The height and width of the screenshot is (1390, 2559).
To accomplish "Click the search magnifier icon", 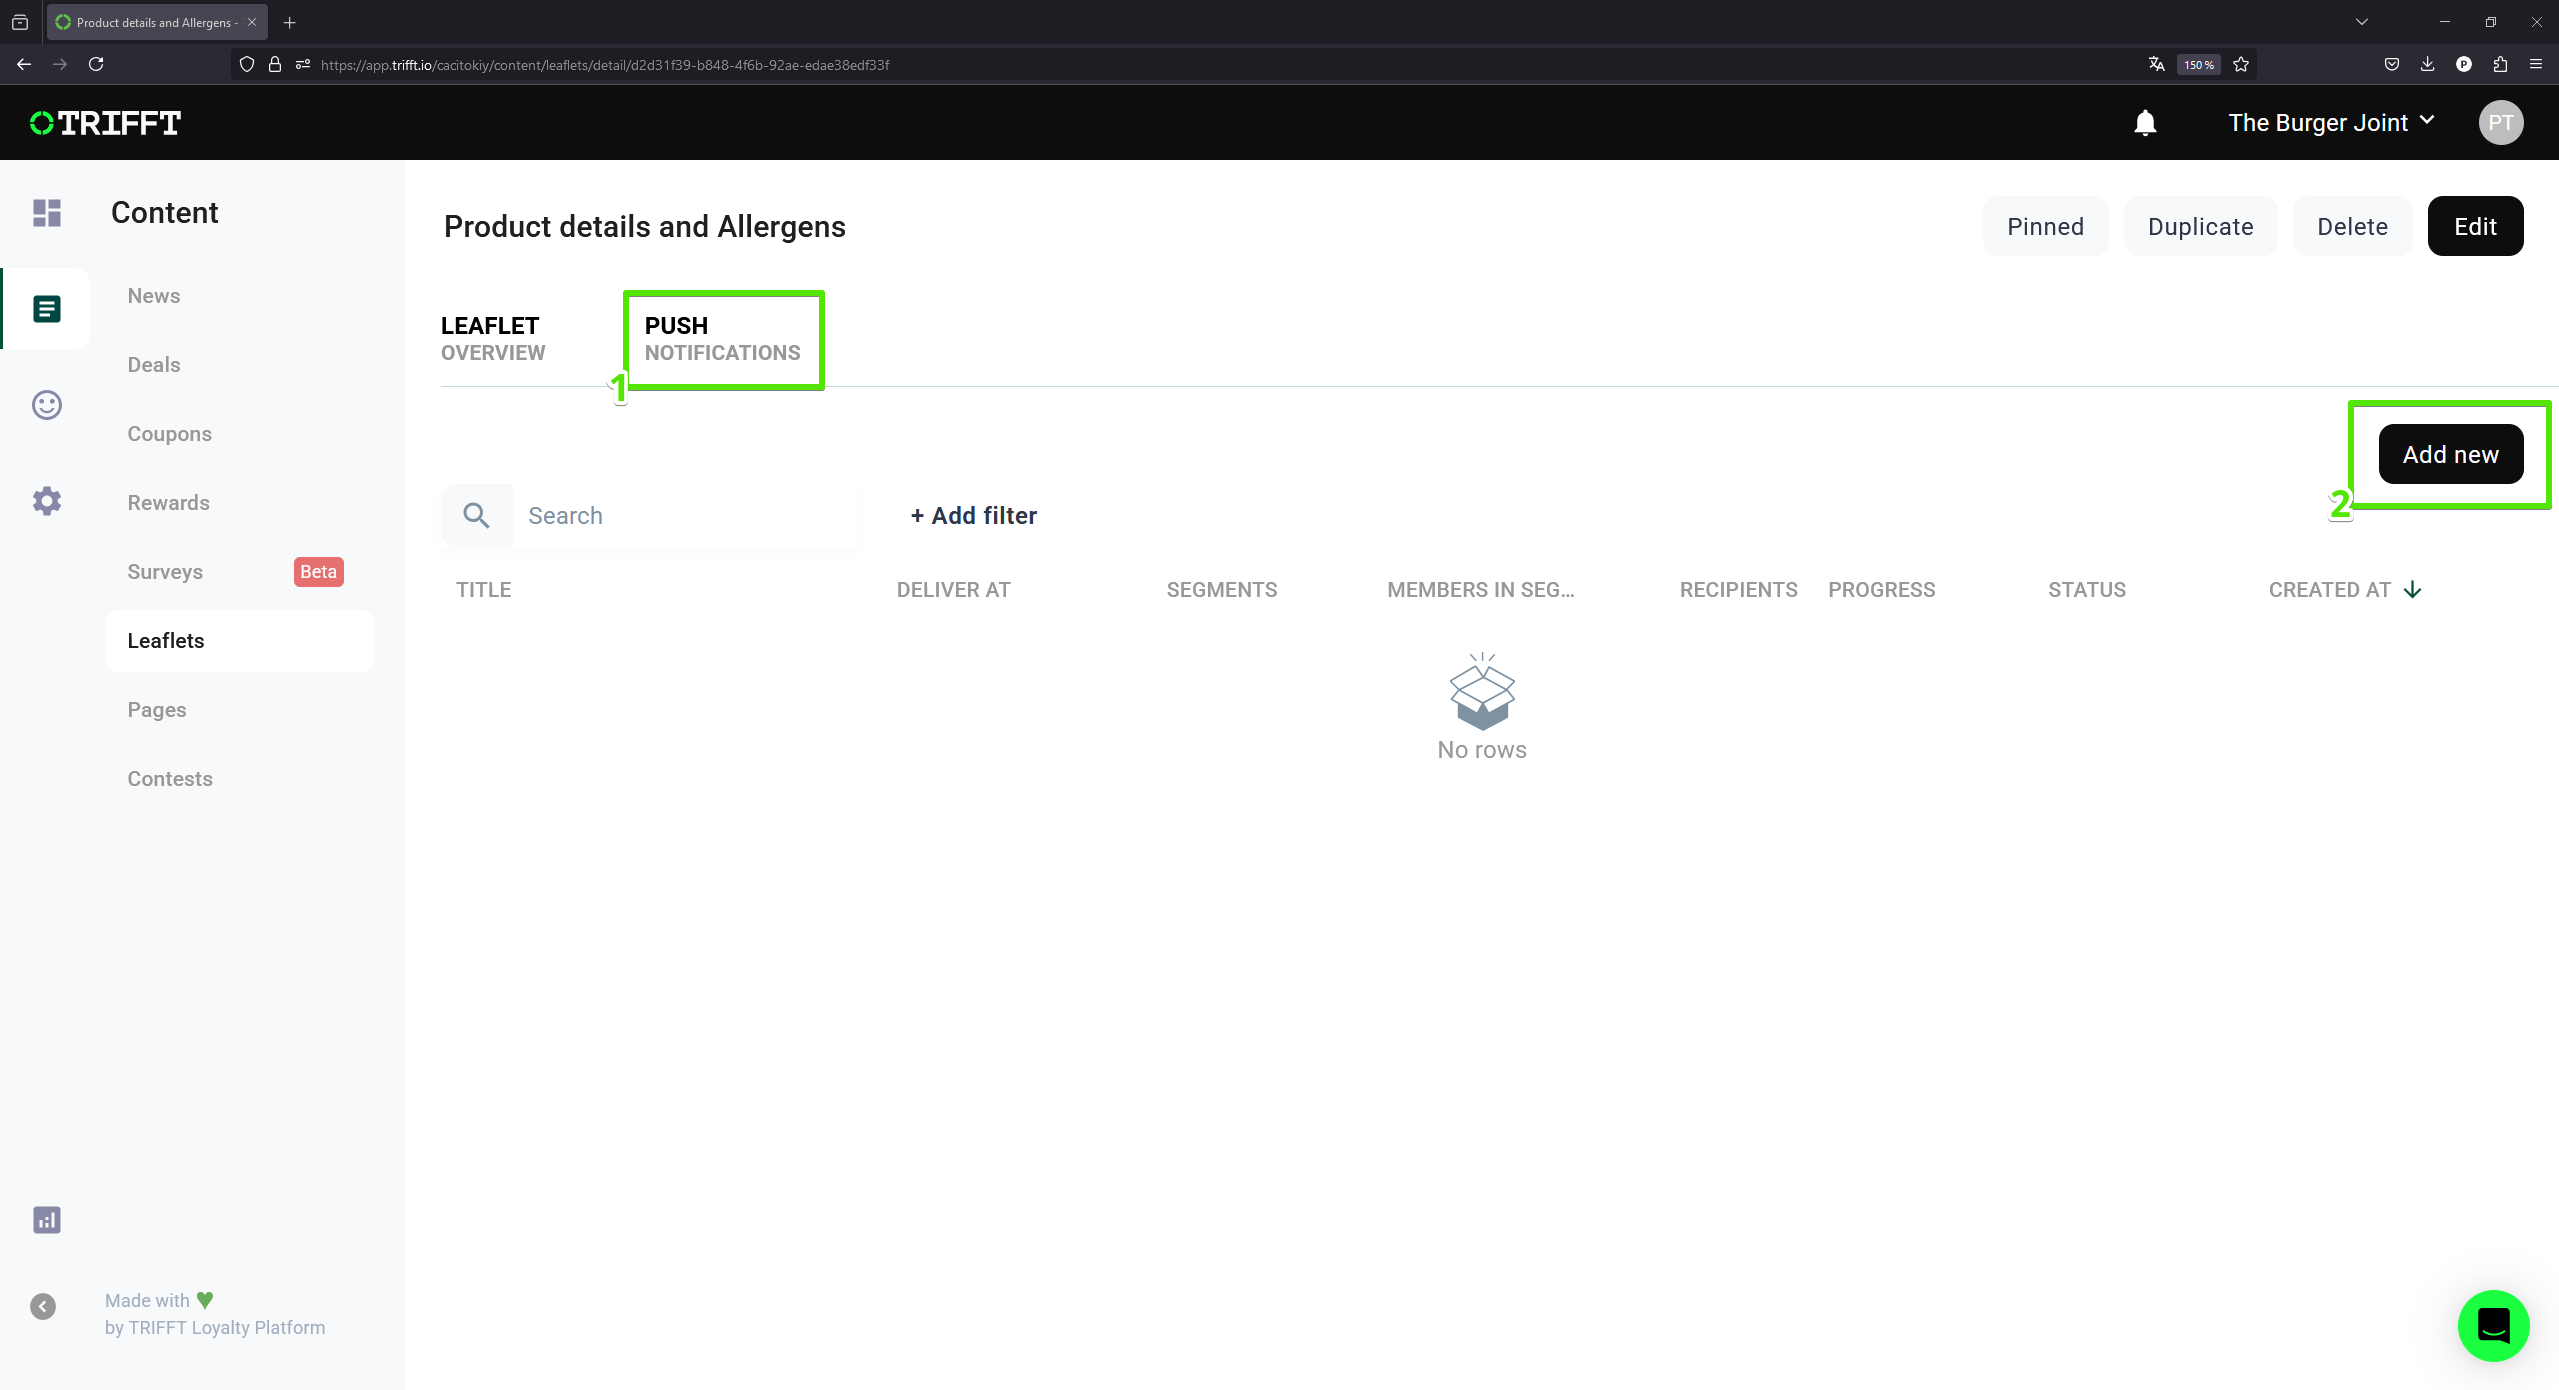I will (x=477, y=516).
